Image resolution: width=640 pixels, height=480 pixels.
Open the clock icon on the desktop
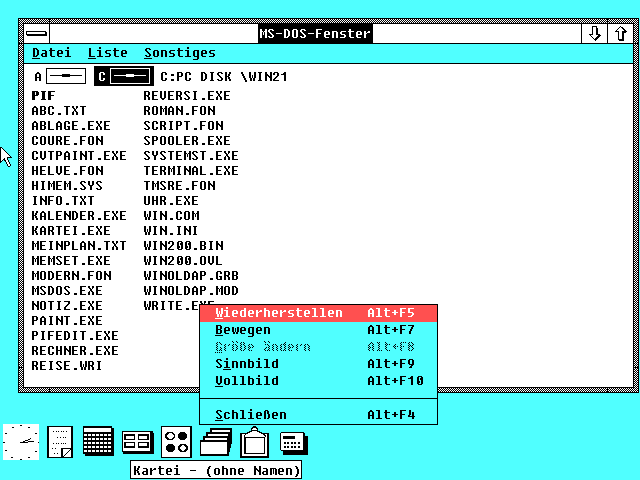coord(21,442)
